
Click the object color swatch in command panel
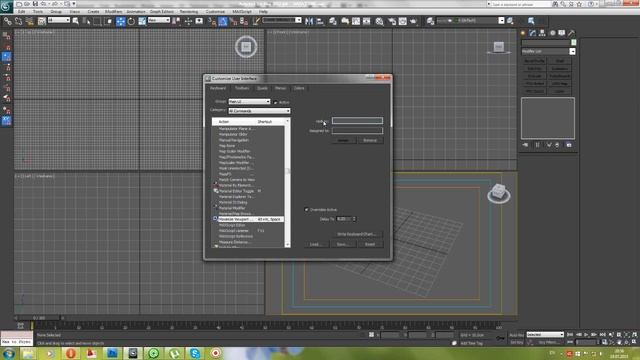pos(573,43)
